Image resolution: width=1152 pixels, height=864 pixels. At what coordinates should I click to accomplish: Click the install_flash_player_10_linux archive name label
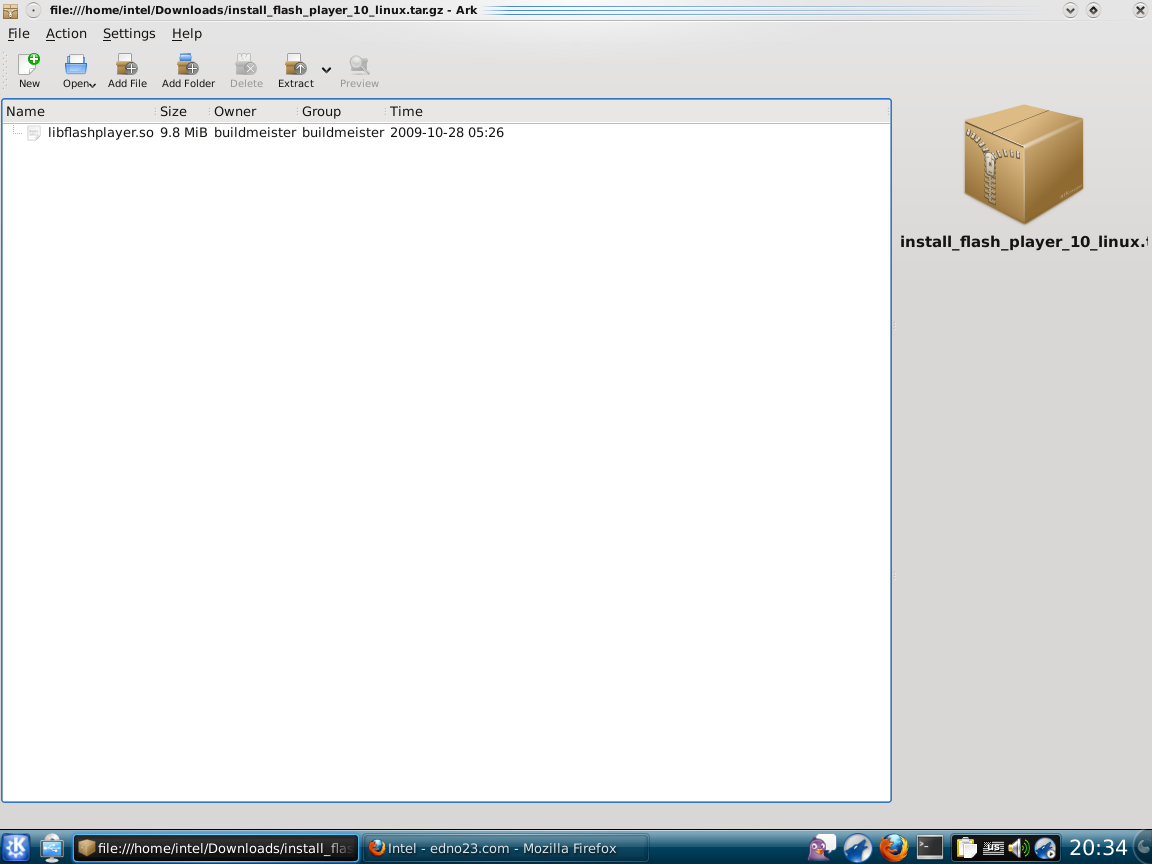point(1023,242)
